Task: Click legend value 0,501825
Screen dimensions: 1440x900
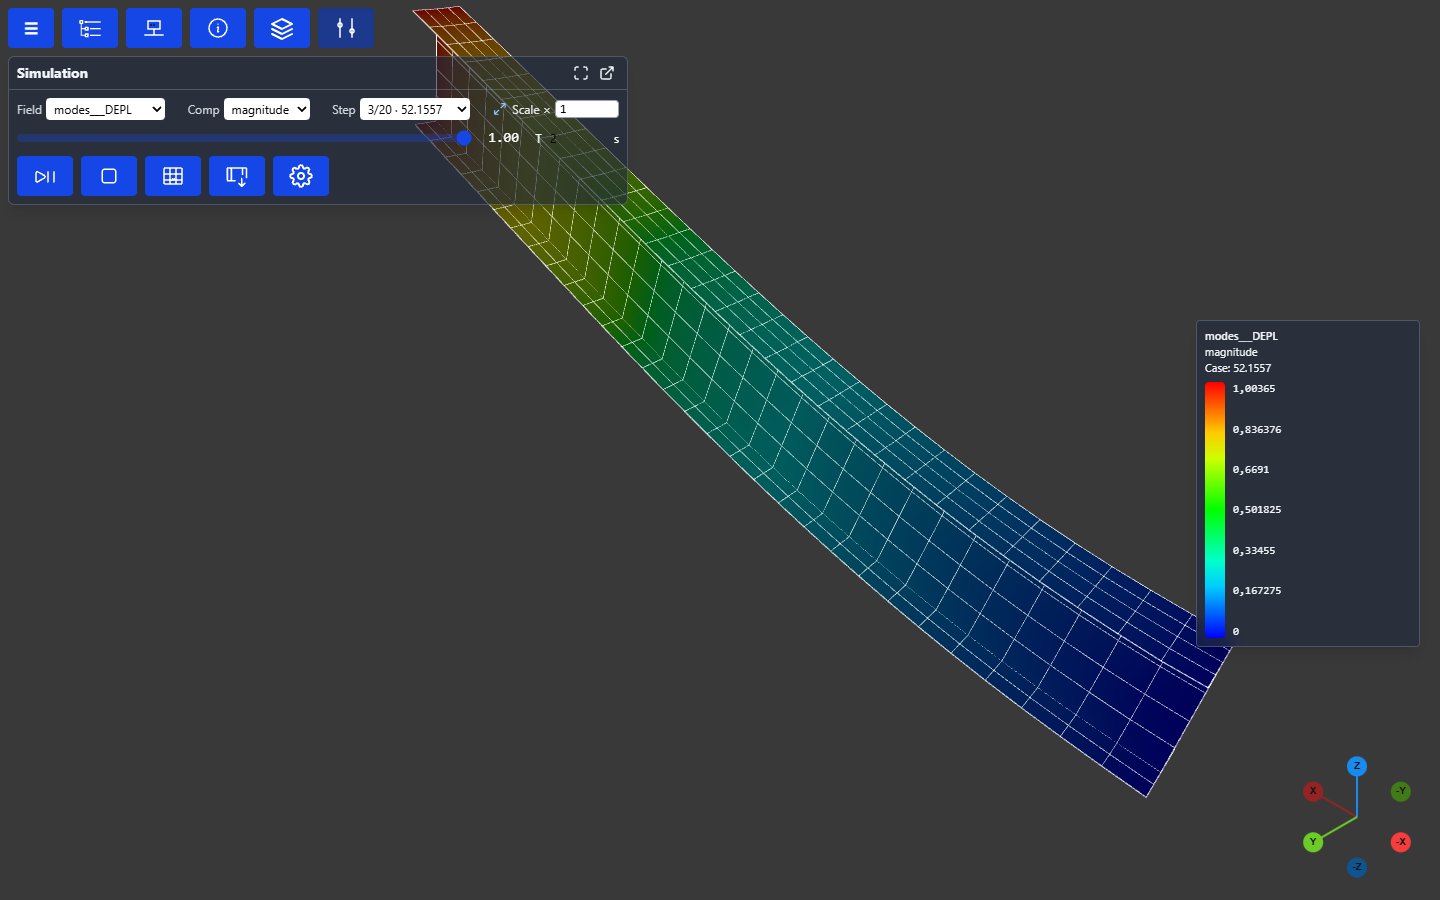Action: point(1257,510)
